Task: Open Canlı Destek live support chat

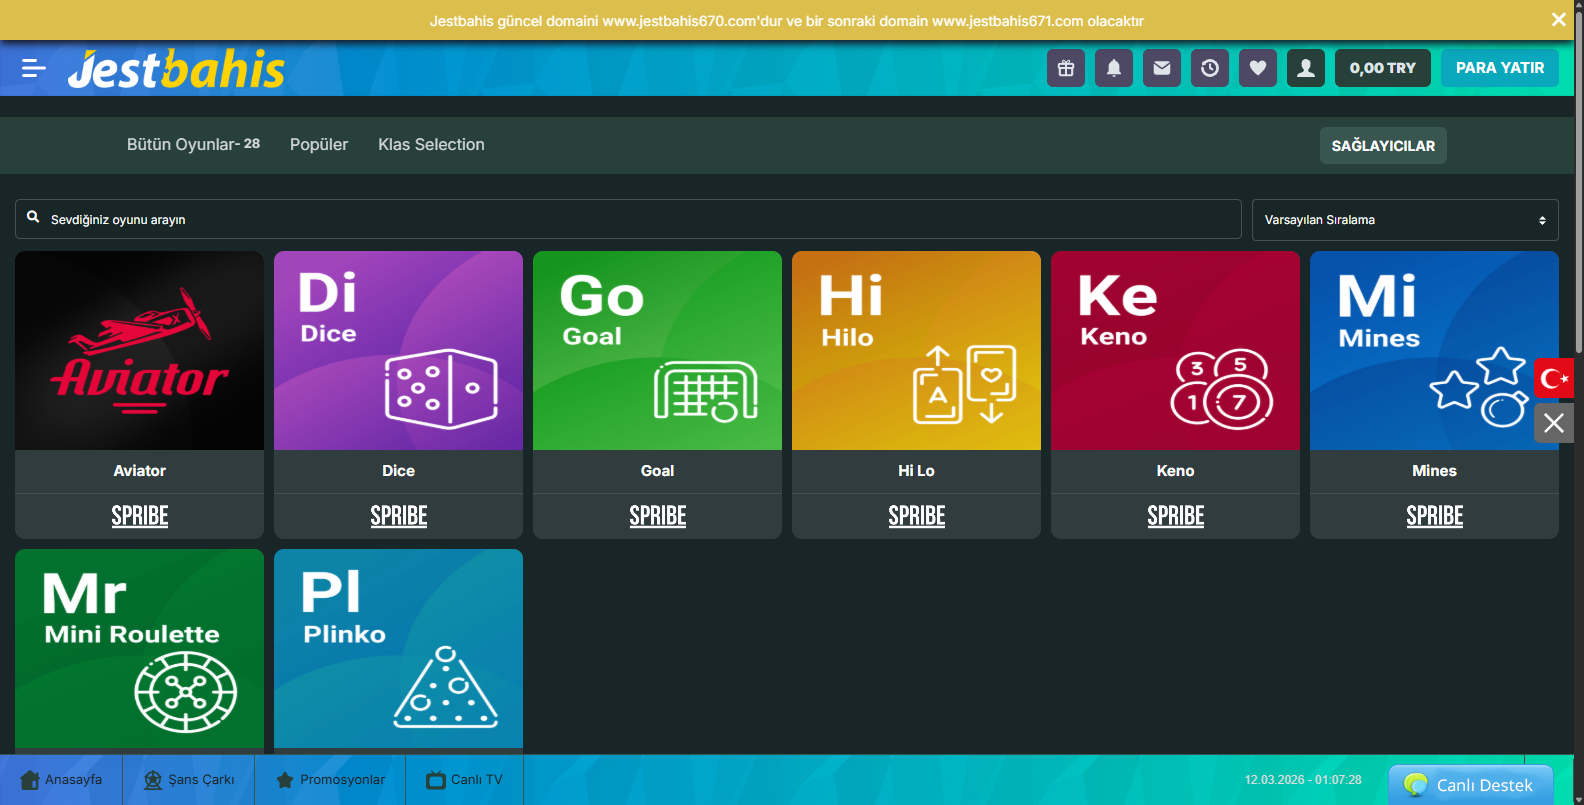Action: pos(1471,785)
